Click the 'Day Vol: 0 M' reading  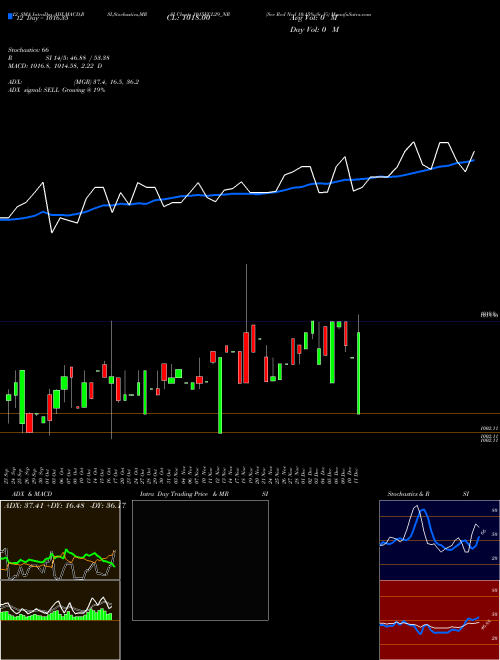tap(314, 30)
